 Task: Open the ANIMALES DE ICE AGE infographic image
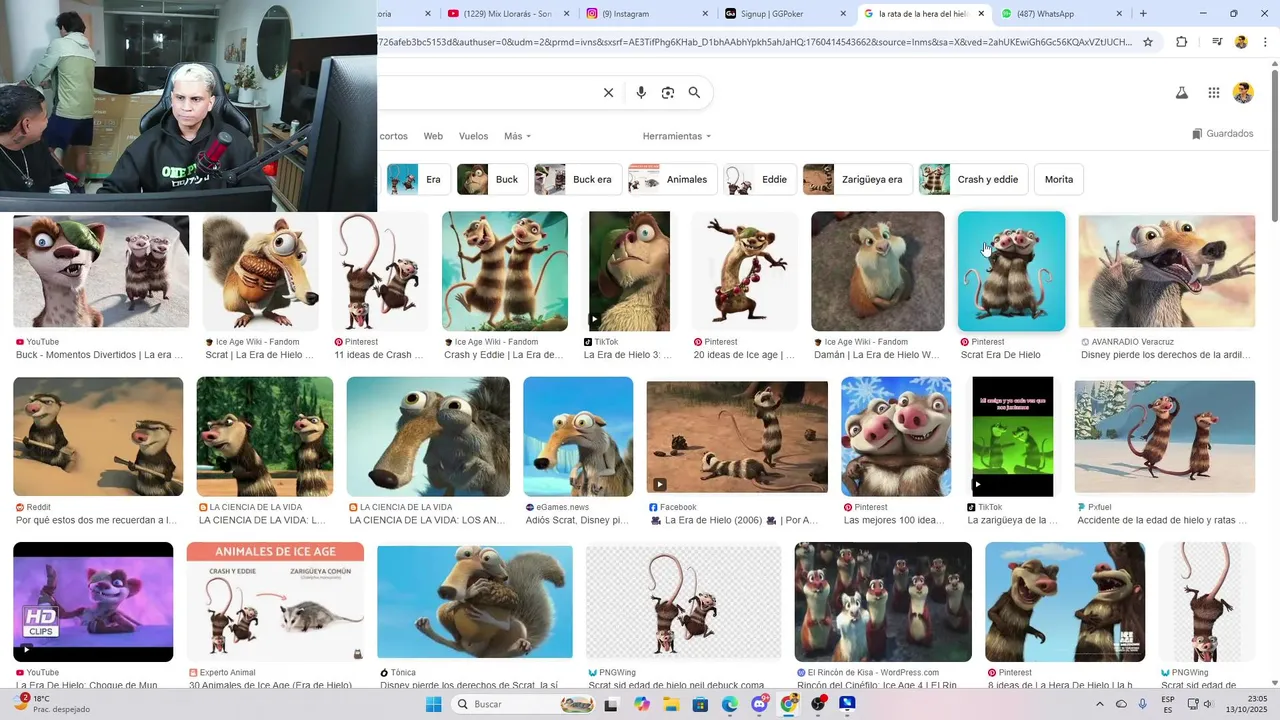276,602
